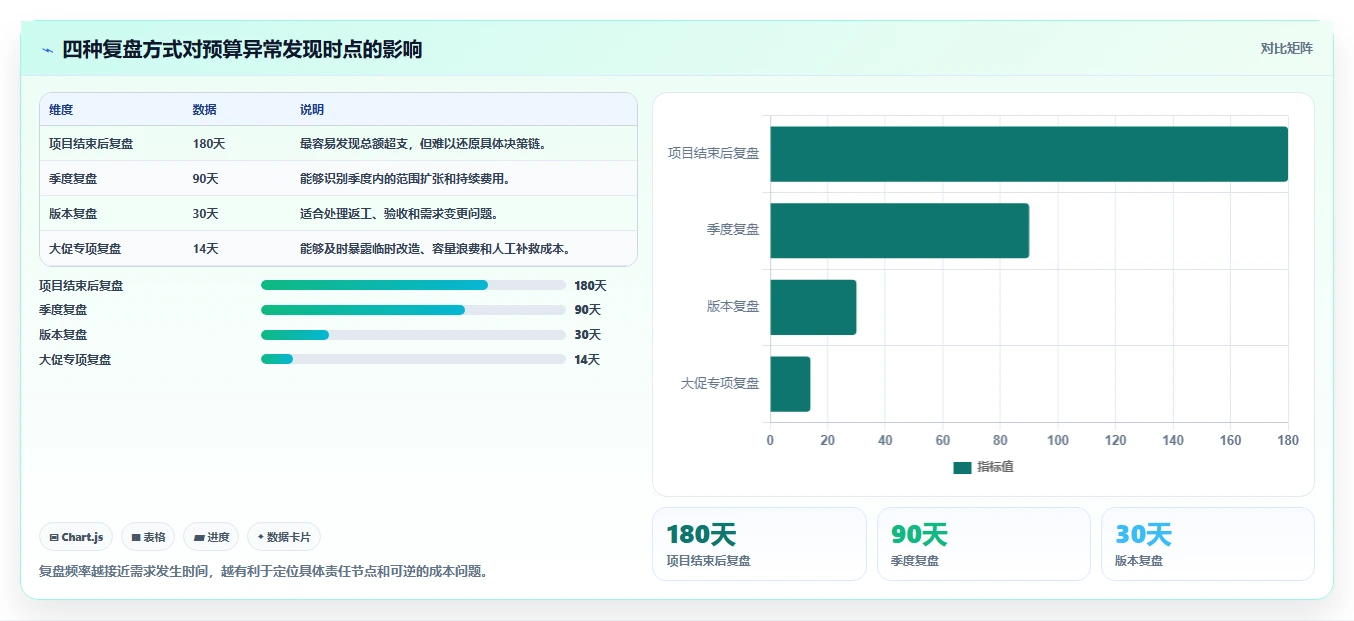Screen dimensions: 1354x621
Task: Click table cell 版本复盘
Action: tap(73, 214)
